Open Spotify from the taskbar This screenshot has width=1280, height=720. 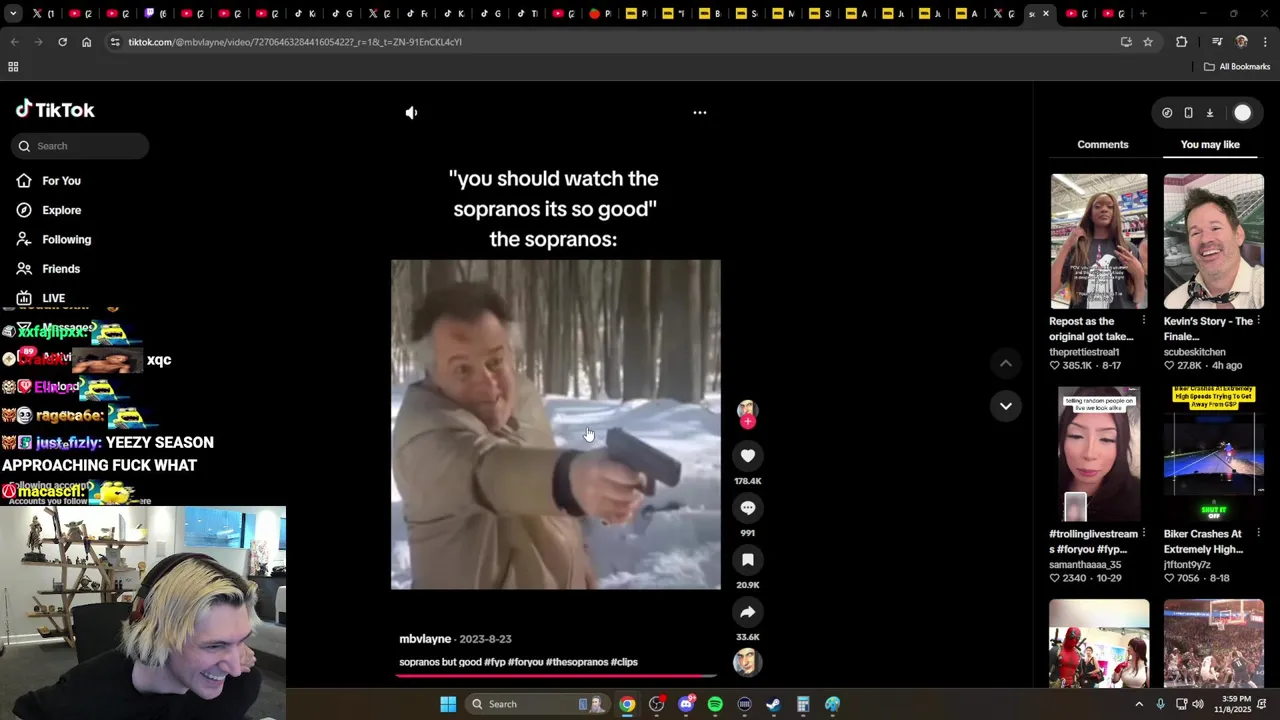click(715, 704)
